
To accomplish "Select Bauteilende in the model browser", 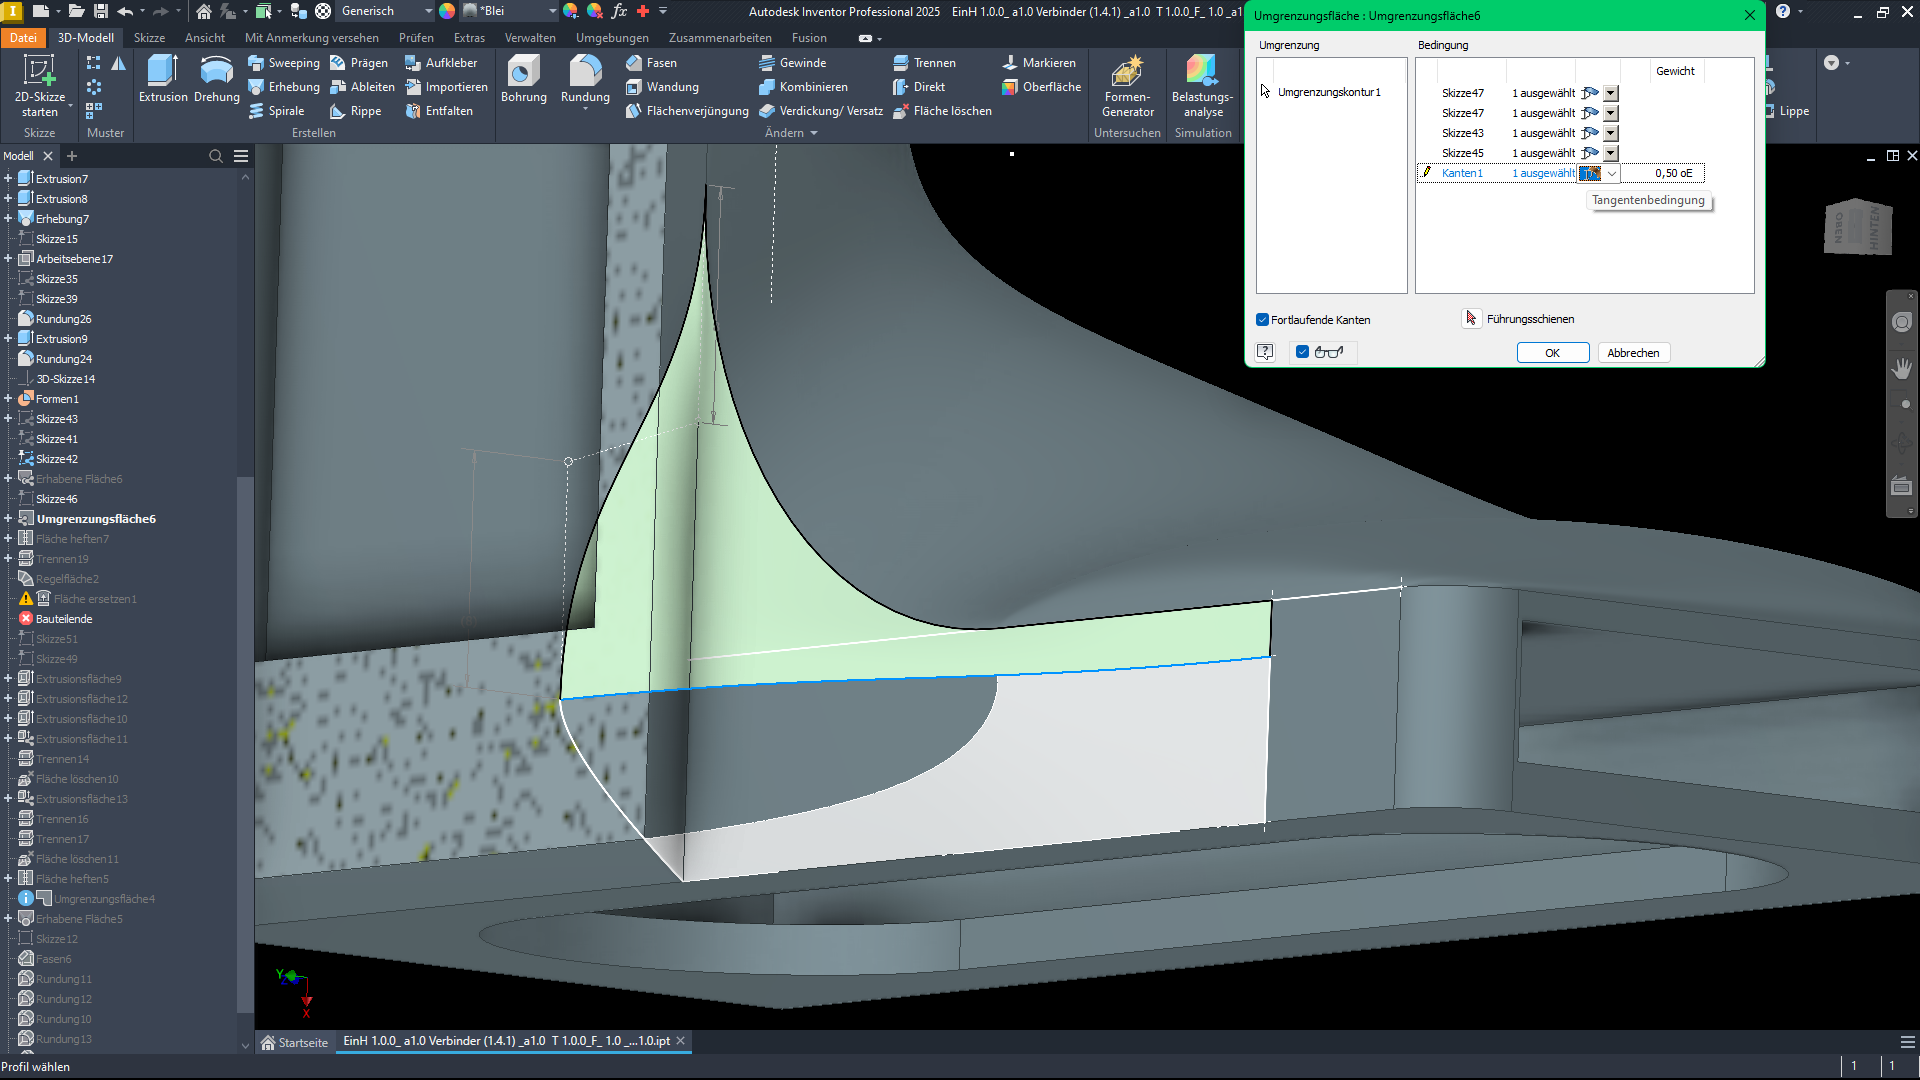I will click(64, 619).
